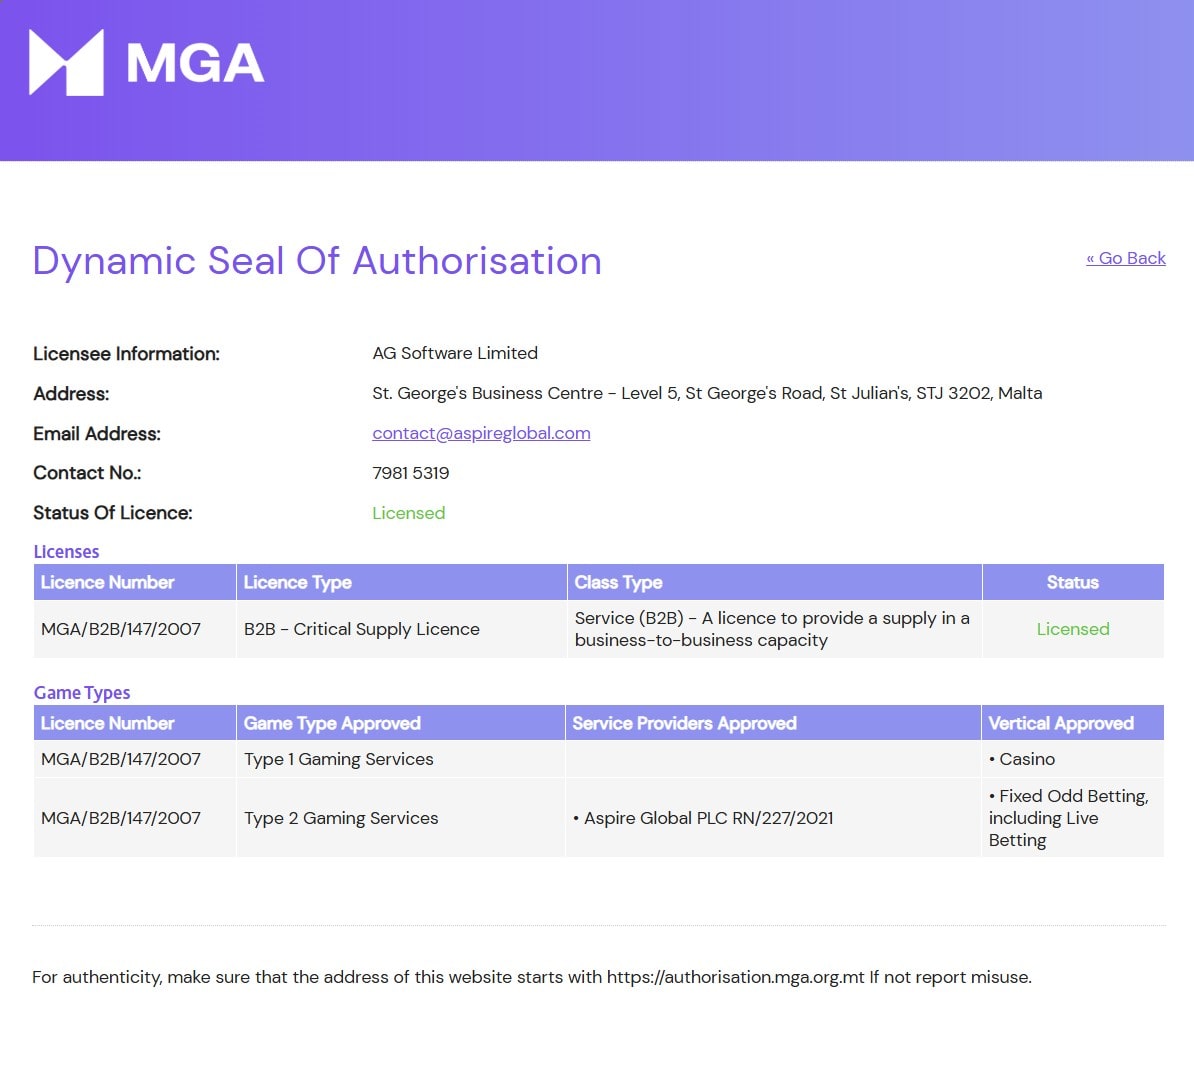The height and width of the screenshot is (1075, 1194).
Task: Click the Licence Number header in Licenses table
Action: coord(107,582)
